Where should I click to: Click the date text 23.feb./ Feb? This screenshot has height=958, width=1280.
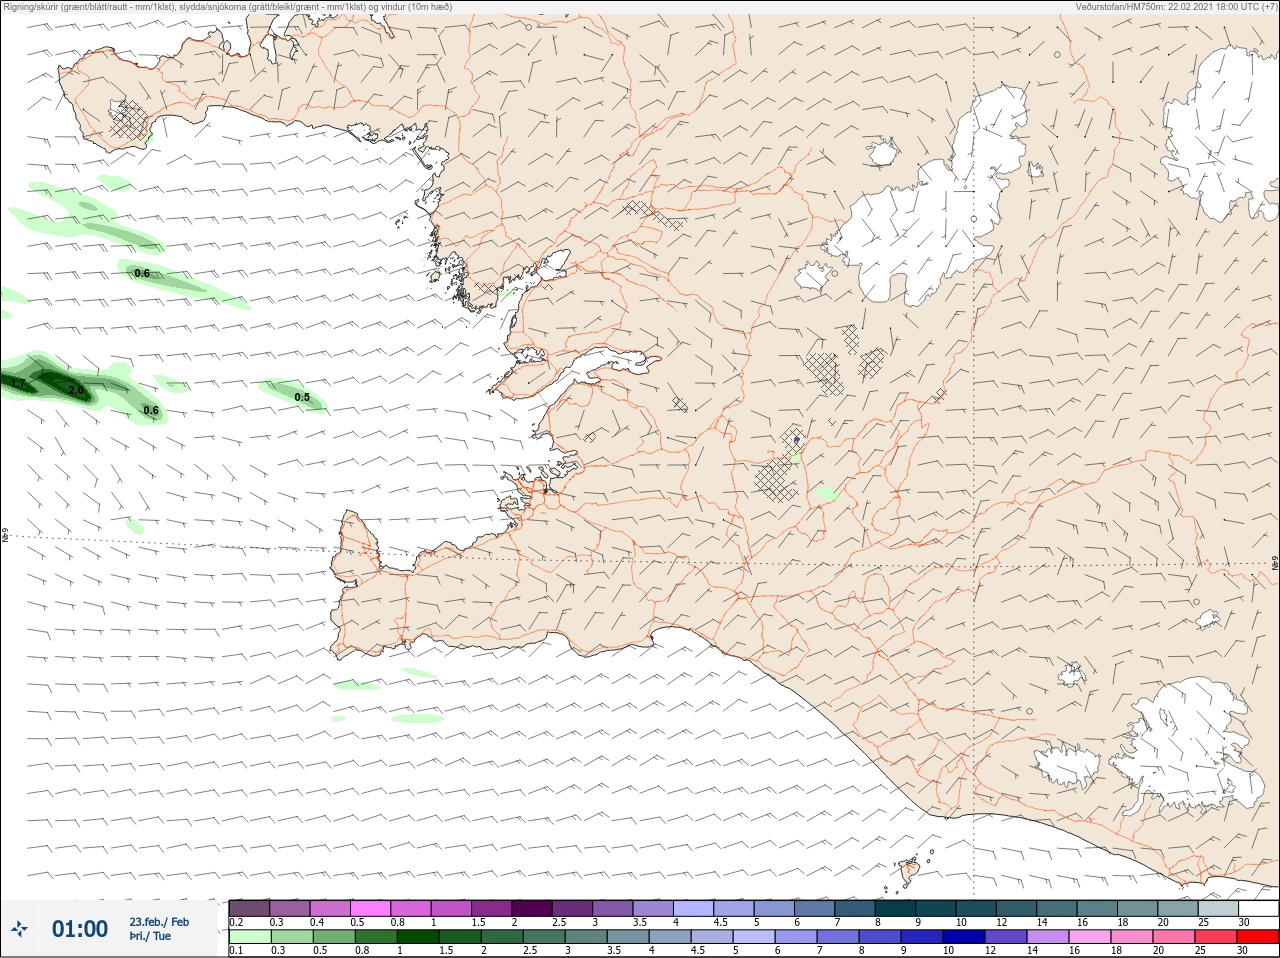pos(159,922)
